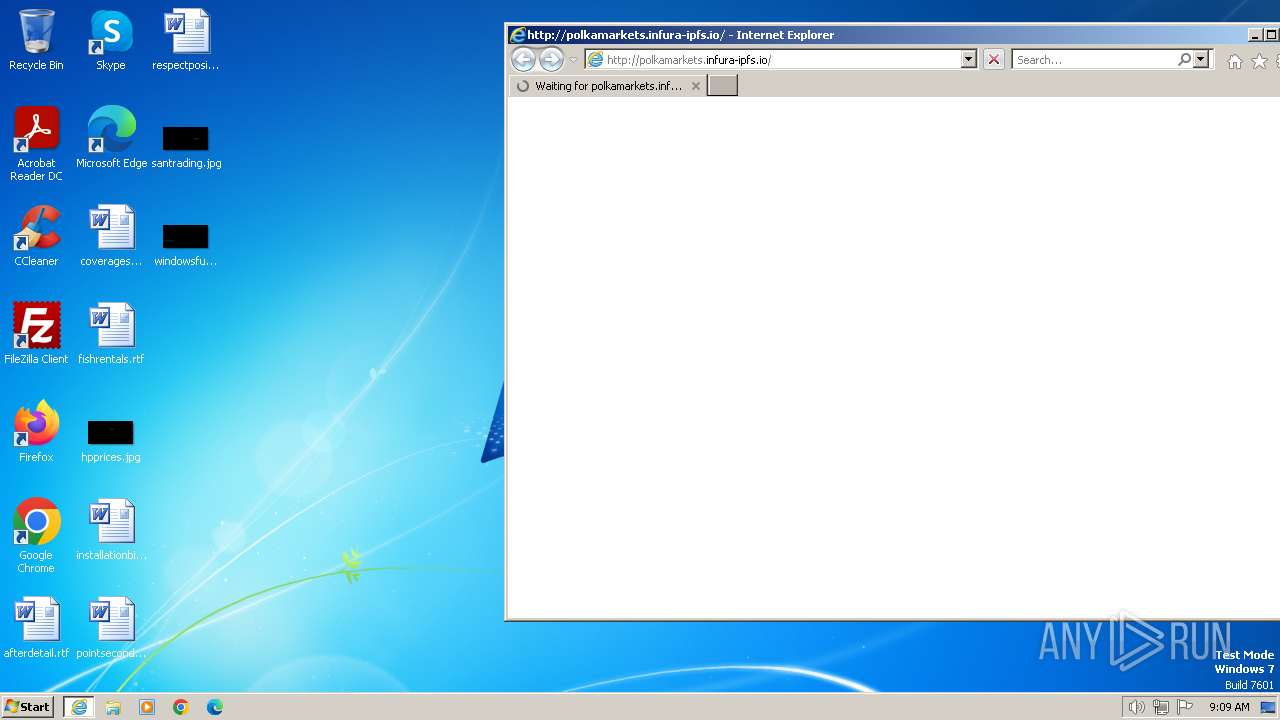Launch FileZilla Client shortcut

pos(36,334)
